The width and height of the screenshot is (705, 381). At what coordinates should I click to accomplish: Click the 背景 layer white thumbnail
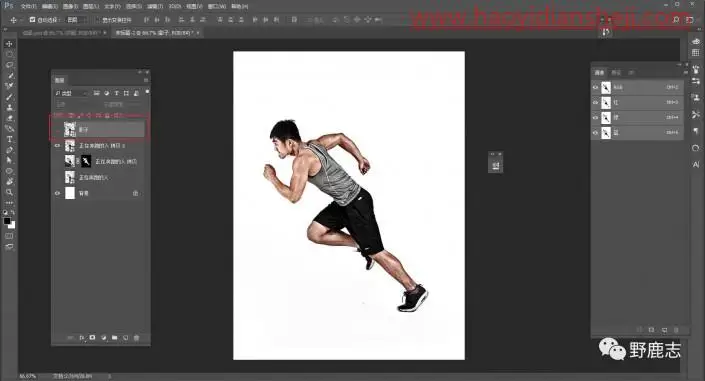(x=70, y=193)
